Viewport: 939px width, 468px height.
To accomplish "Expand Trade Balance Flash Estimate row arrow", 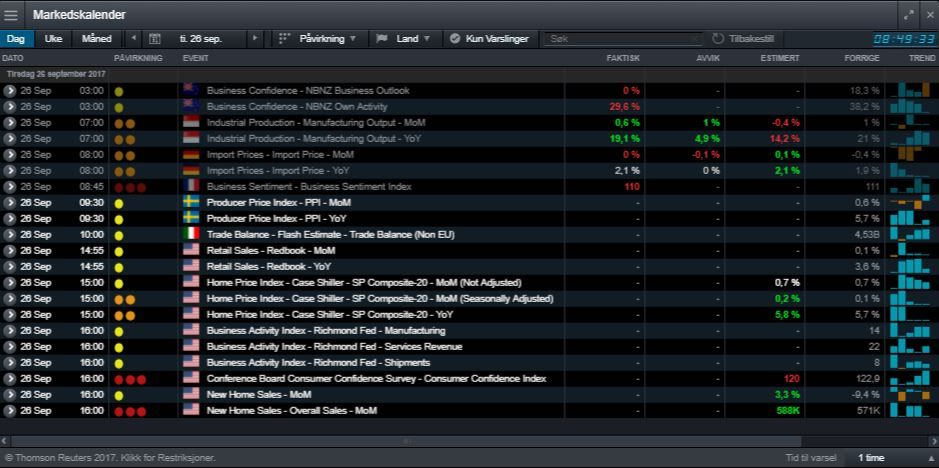I will click(9, 235).
